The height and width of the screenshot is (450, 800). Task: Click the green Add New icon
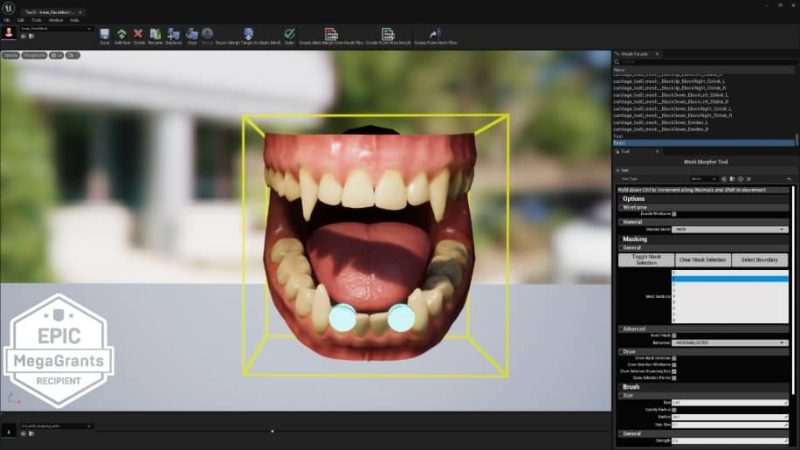click(x=121, y=34)
